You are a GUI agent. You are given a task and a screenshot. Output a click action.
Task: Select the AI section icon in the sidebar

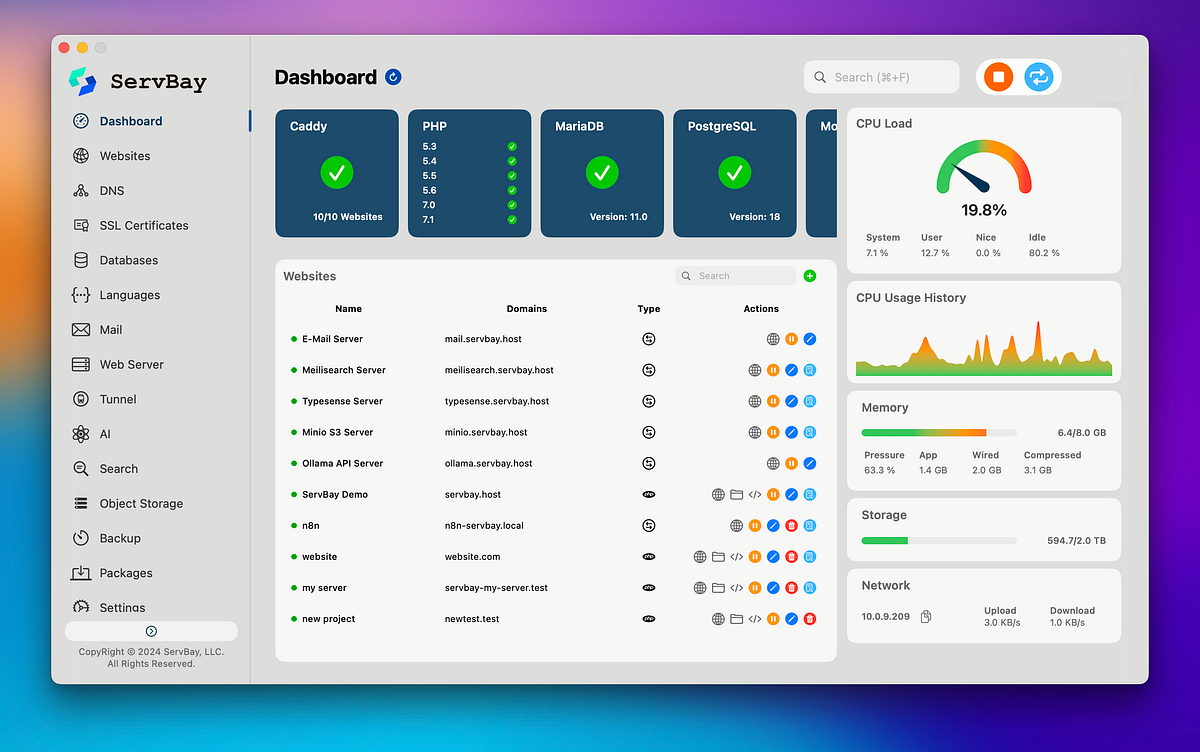coord(83,433)
